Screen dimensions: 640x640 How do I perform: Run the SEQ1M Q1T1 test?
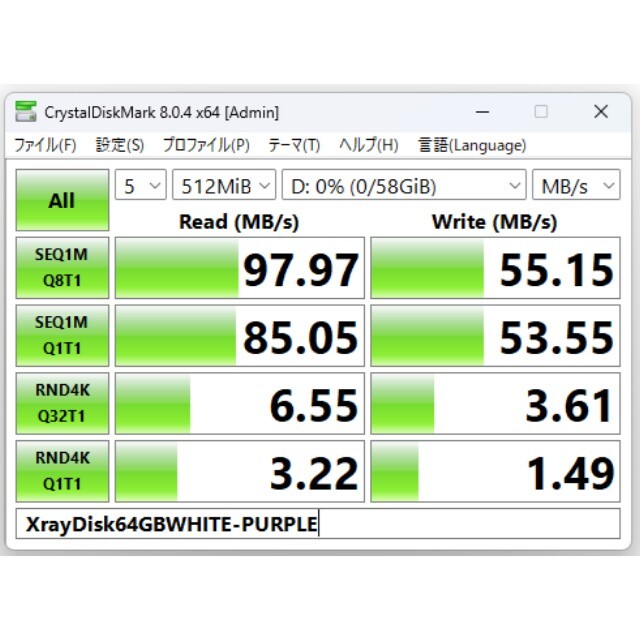click(x=62, y=336)
